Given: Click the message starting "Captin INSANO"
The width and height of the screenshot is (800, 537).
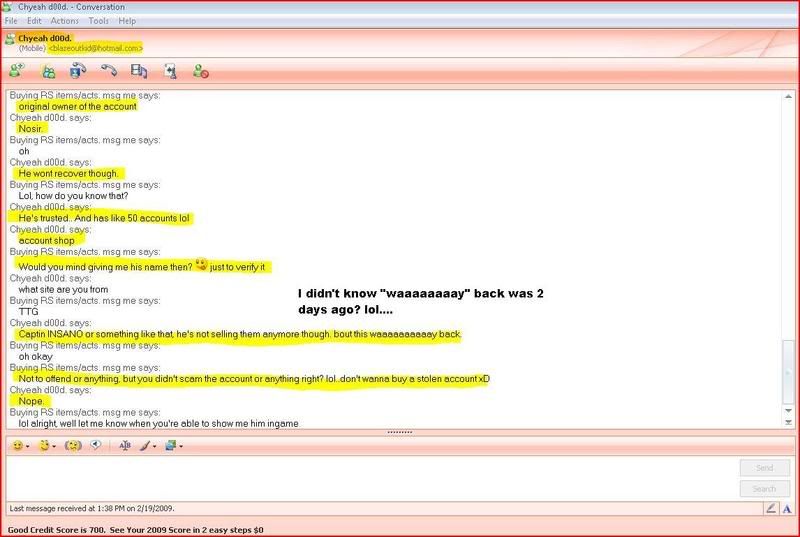Looking at the screenshot, I should 240,334.
